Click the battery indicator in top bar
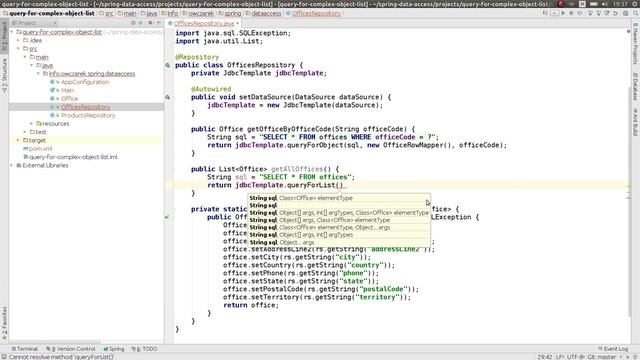The image size is (640, 360). [x=594, y=4]
